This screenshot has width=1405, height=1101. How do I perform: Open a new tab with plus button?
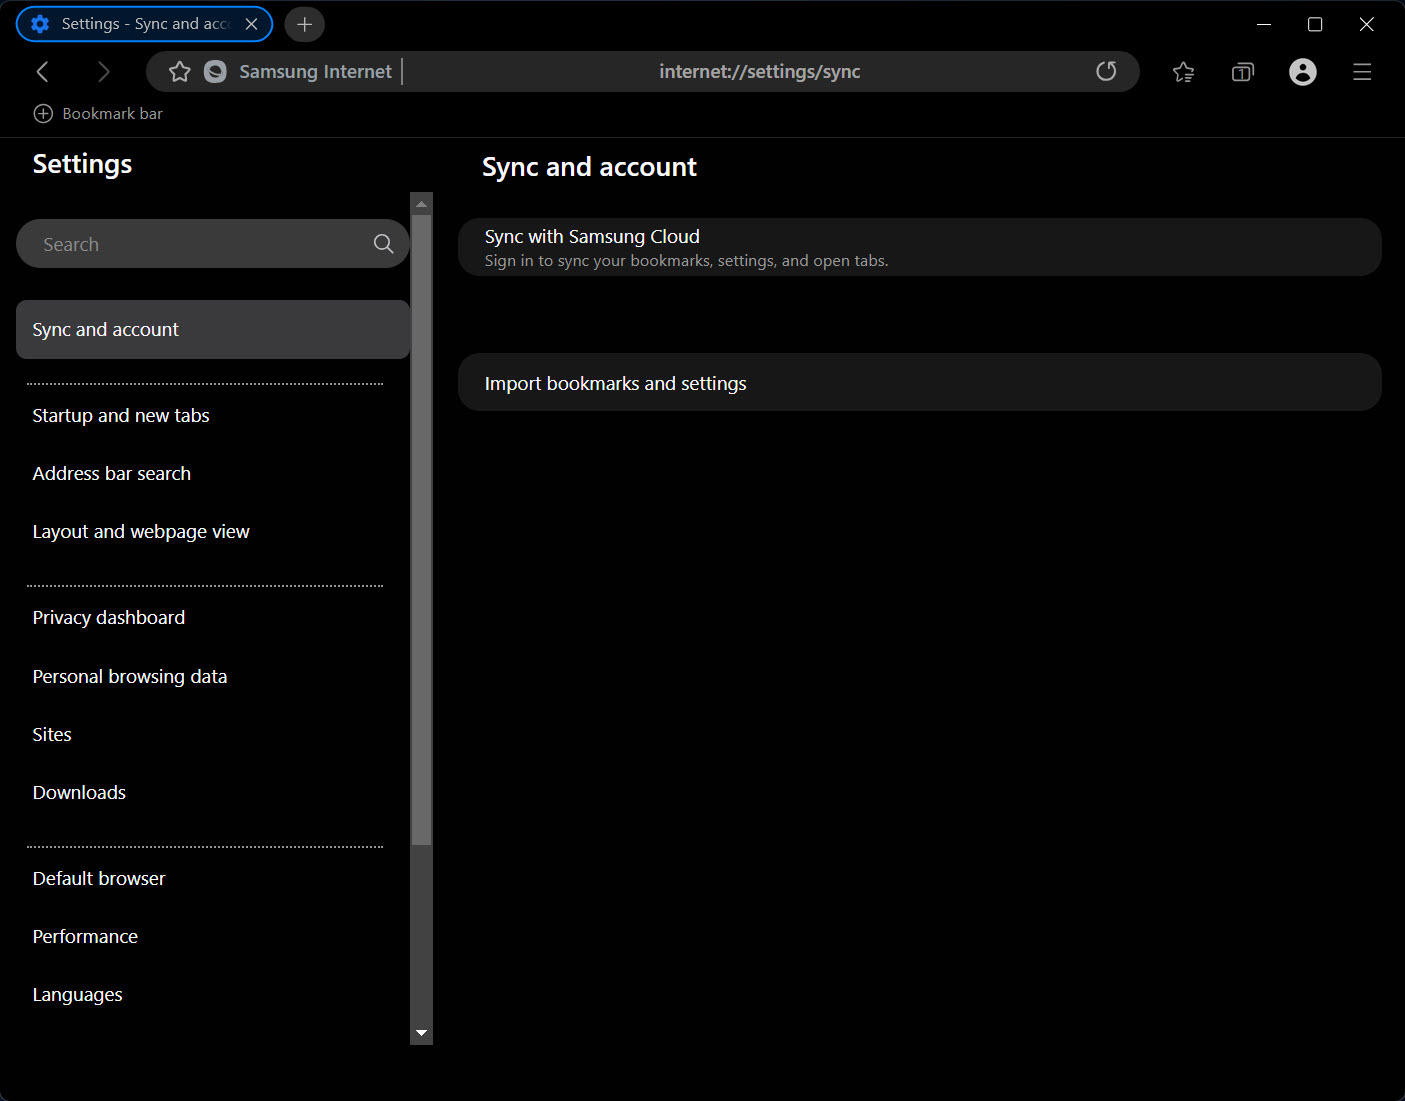[305, 24]
